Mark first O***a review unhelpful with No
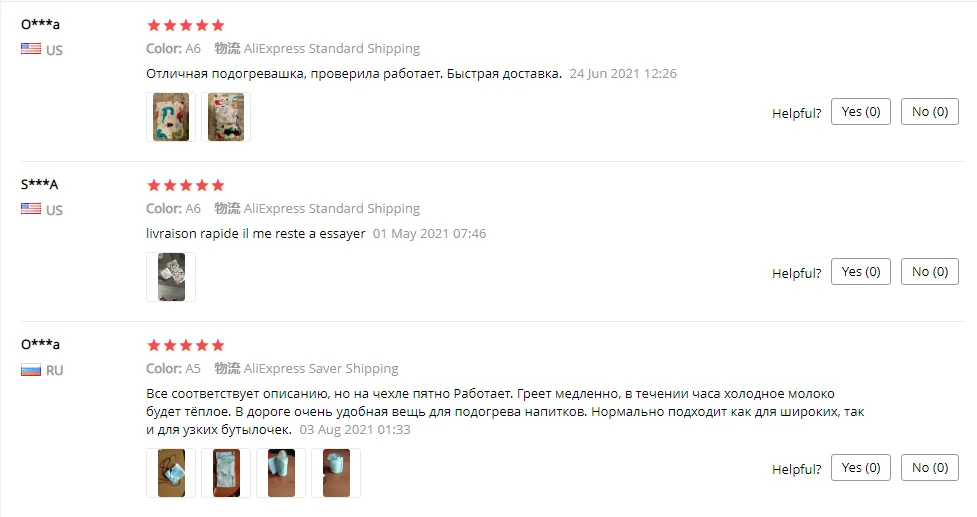Image resolution: width=977 pixels, height=517 pixels. coord(930,111)
